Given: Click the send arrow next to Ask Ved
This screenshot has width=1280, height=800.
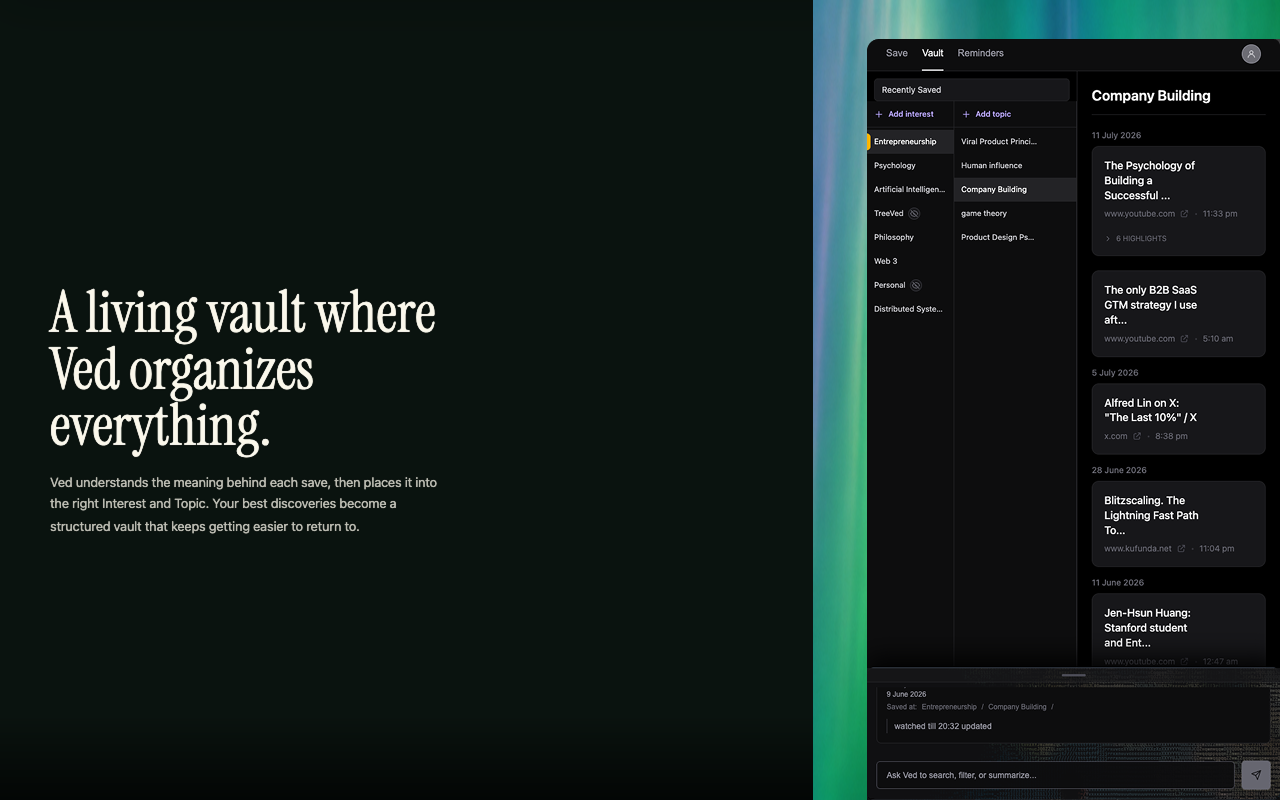Looking at the screenshot, I should click(1256, 775).
